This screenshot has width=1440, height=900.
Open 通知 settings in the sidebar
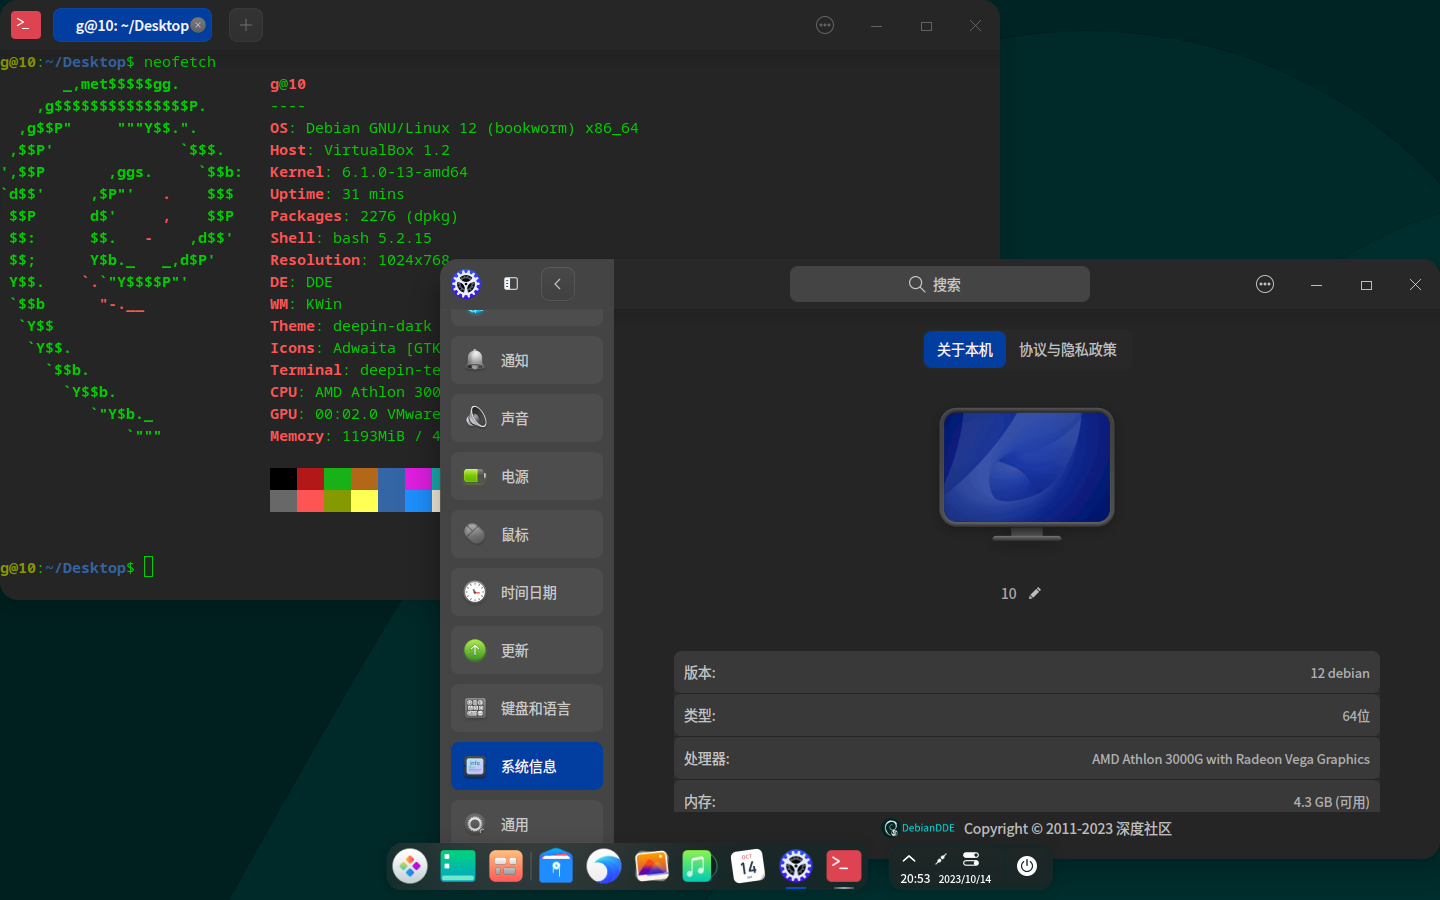pyautogui.click(x=527, y=360)
